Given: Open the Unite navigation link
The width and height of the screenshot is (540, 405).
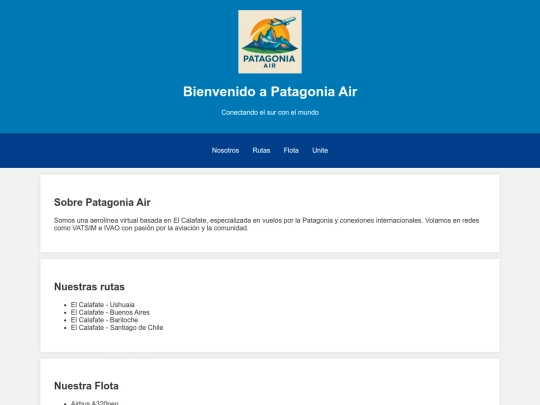Looking at the screenshot, I should coord(320,150).
